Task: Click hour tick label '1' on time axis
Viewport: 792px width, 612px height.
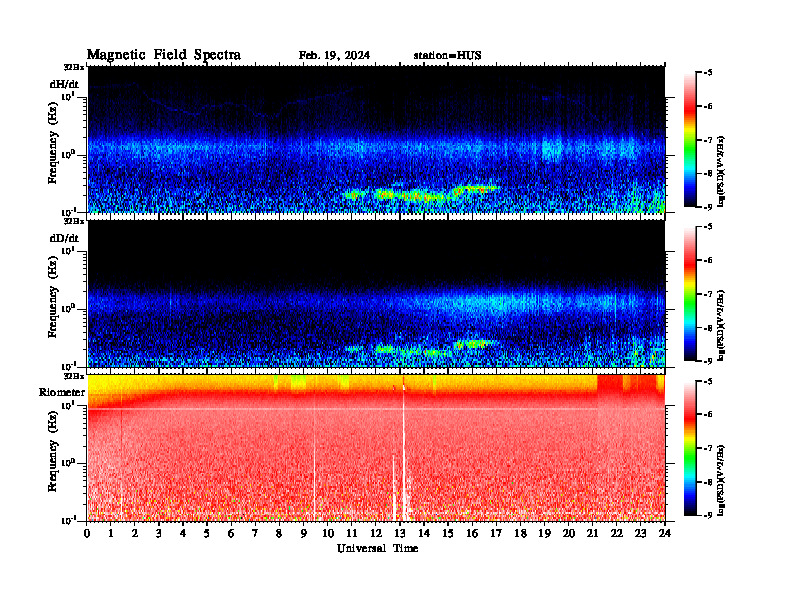Action: point(111,533)
